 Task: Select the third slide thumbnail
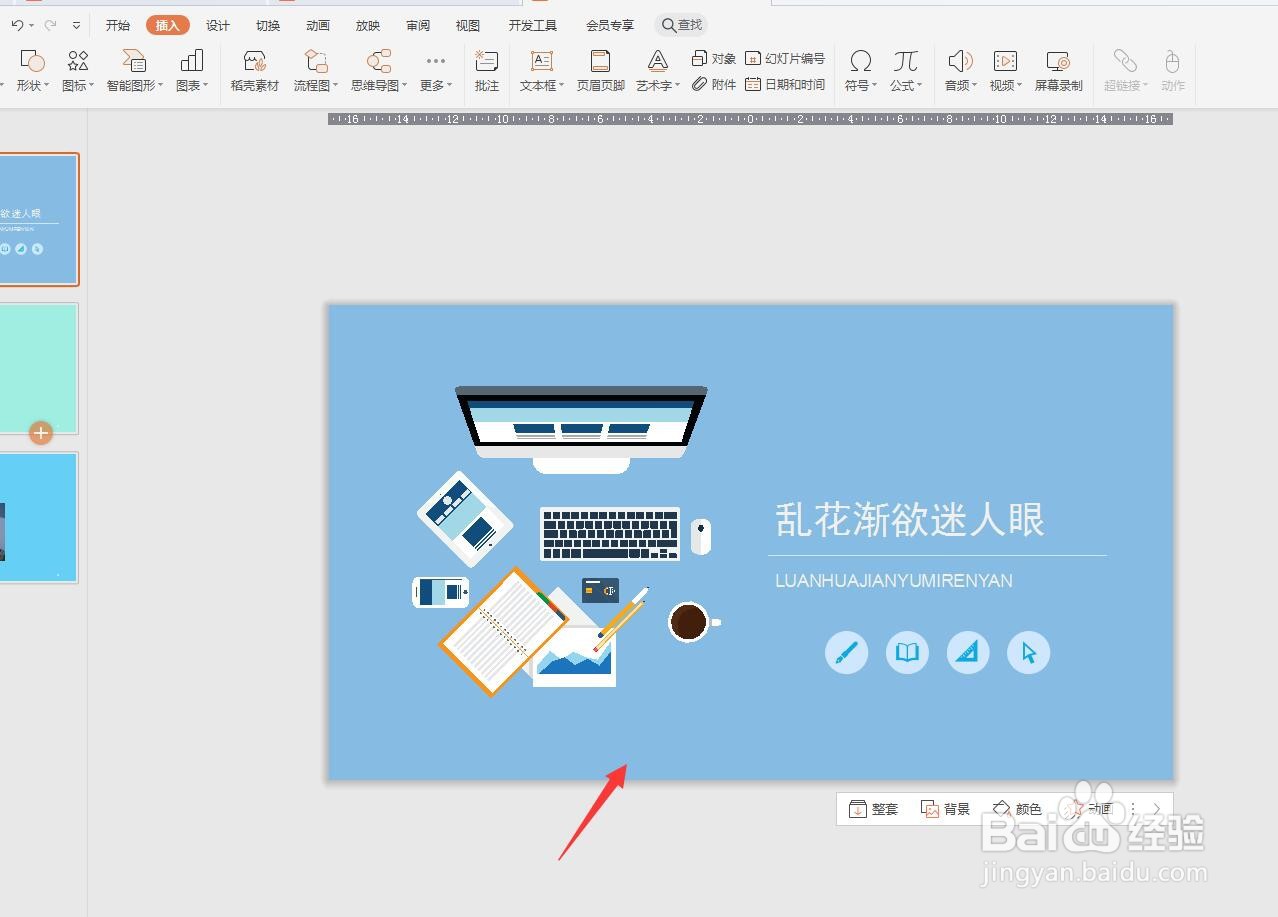(39, 518)
